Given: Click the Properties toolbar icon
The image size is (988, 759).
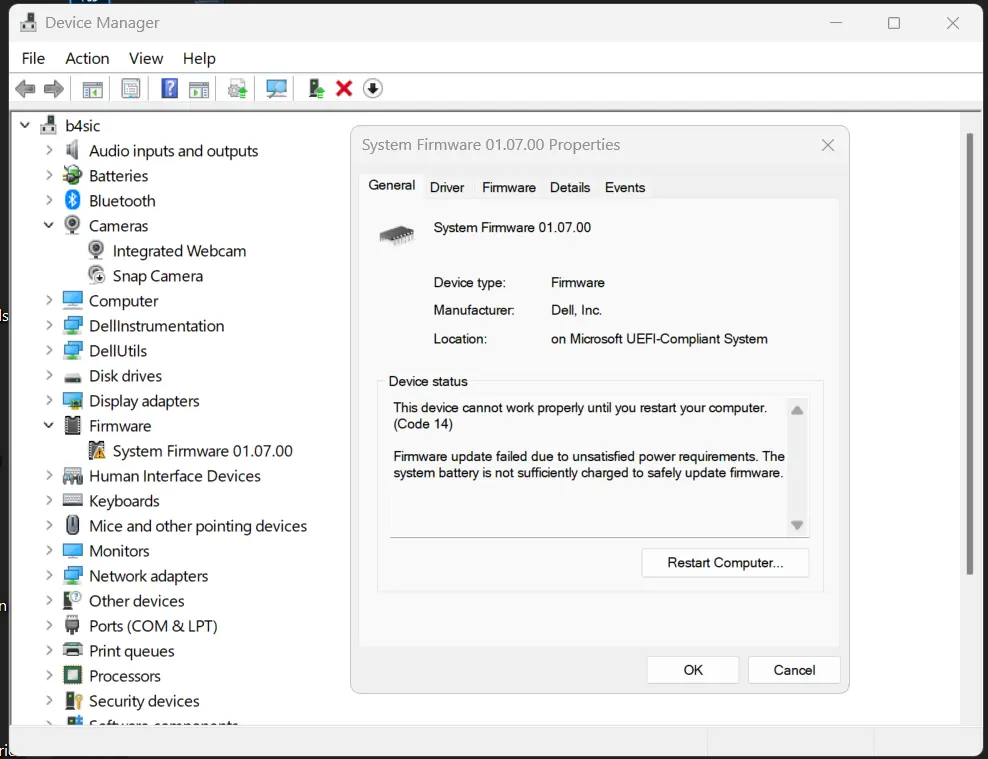Looking at the screenshot, I should click(131, 89).
